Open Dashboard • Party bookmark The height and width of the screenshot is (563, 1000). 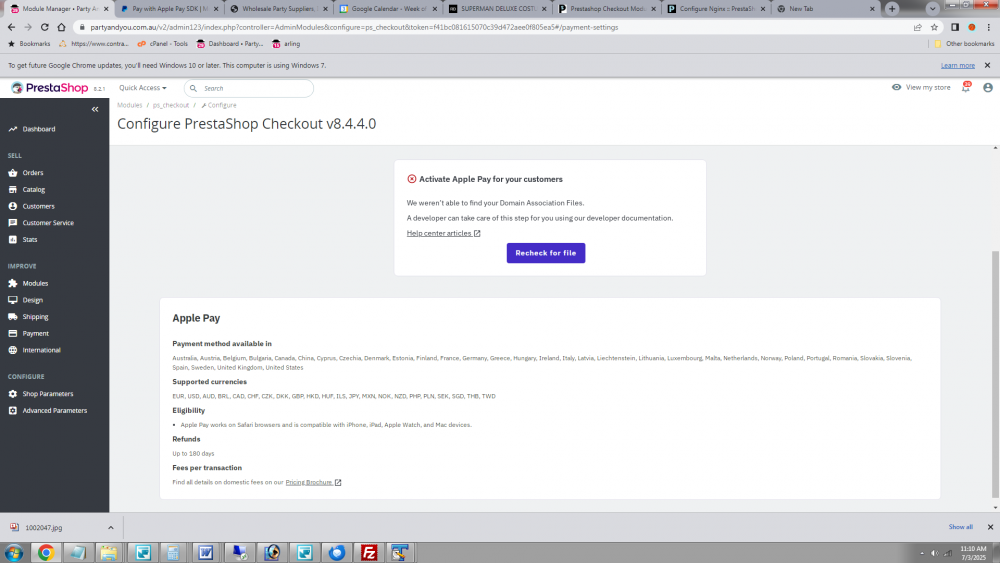click(230, 44)
